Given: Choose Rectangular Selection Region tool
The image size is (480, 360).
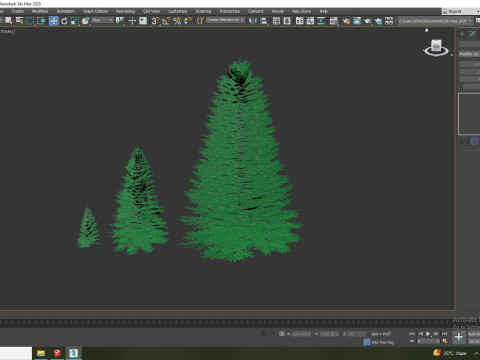Looking at the screenshot, I should [30, 21].
